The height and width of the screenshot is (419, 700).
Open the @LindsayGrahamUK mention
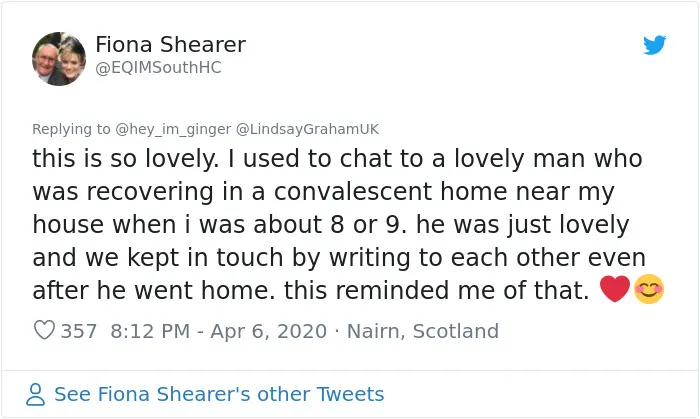(x=307, y=129)
